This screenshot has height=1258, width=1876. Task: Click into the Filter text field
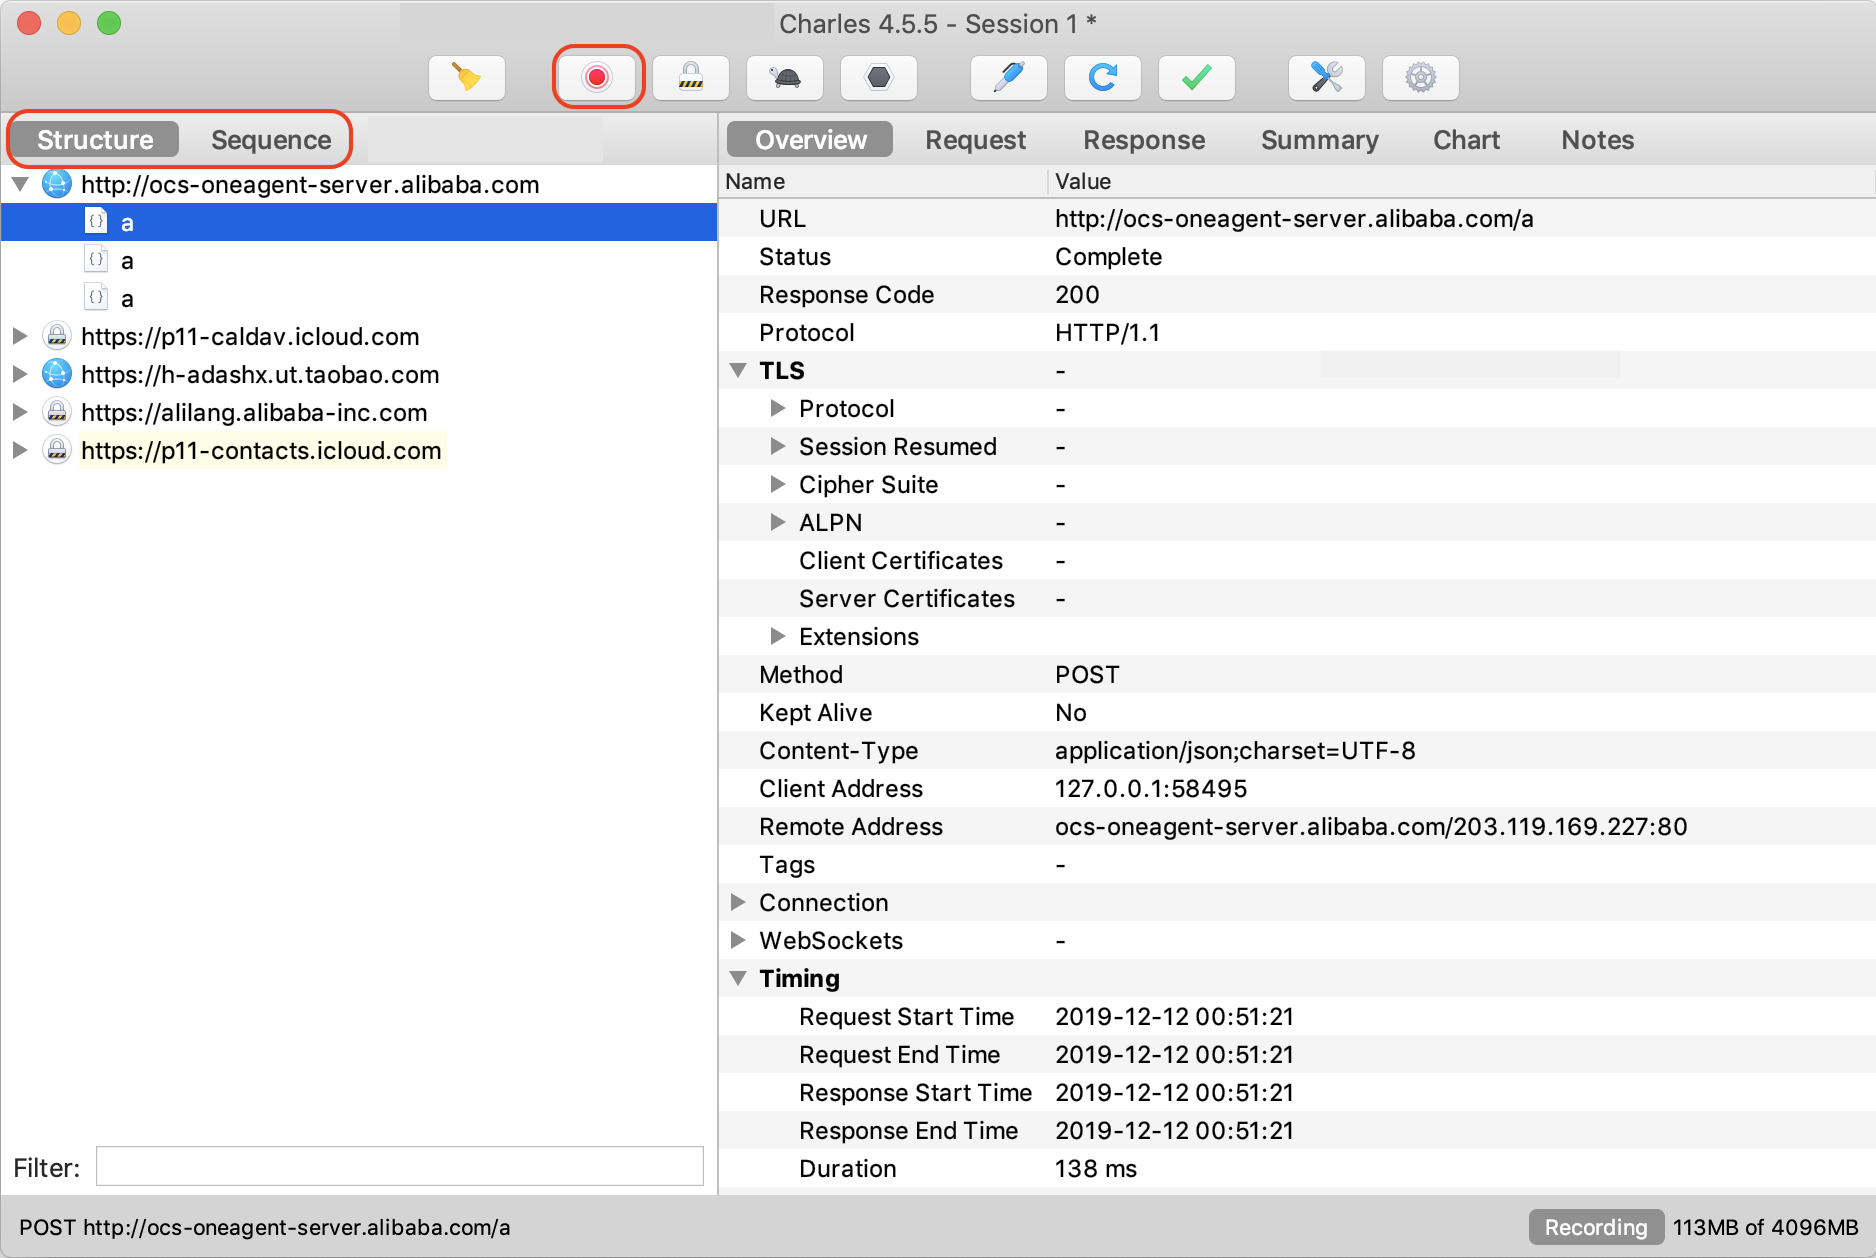pyautogui.click(x=400, y=1166)
